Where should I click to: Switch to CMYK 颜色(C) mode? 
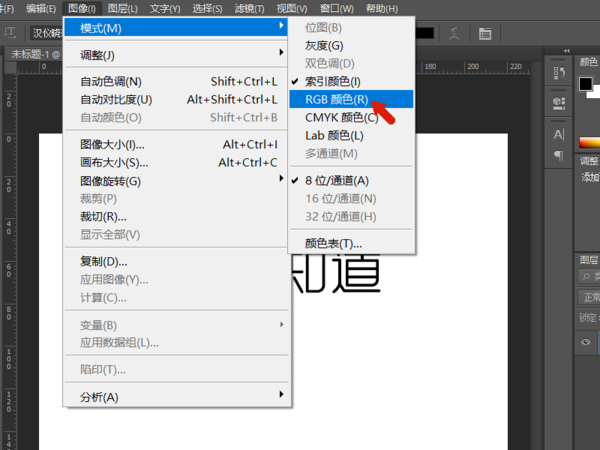coord(351,117)
